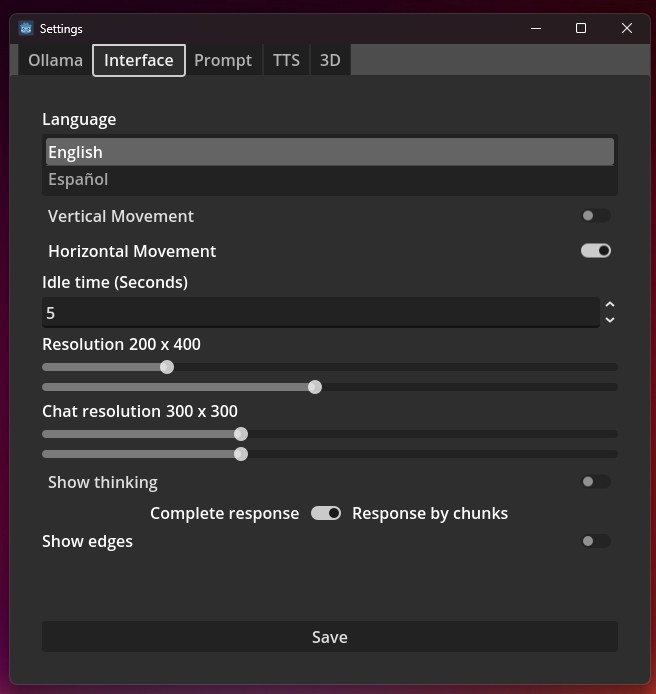Choose Español in the Language list
The height and width of the screenshot is (694, 656).
[x=330, y=179]
